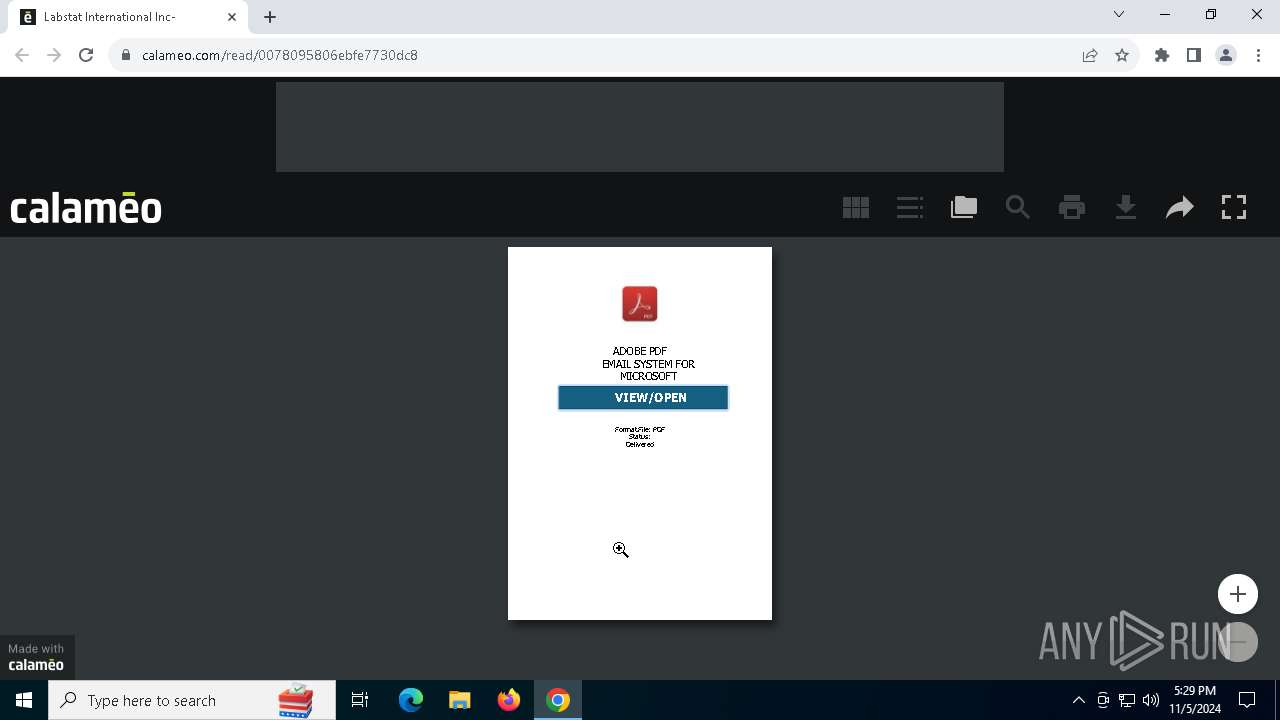This screenshot has height=720, width=1280.
Task: Launch Microsoft Edge from taskbar
Action: coord(411,700)
